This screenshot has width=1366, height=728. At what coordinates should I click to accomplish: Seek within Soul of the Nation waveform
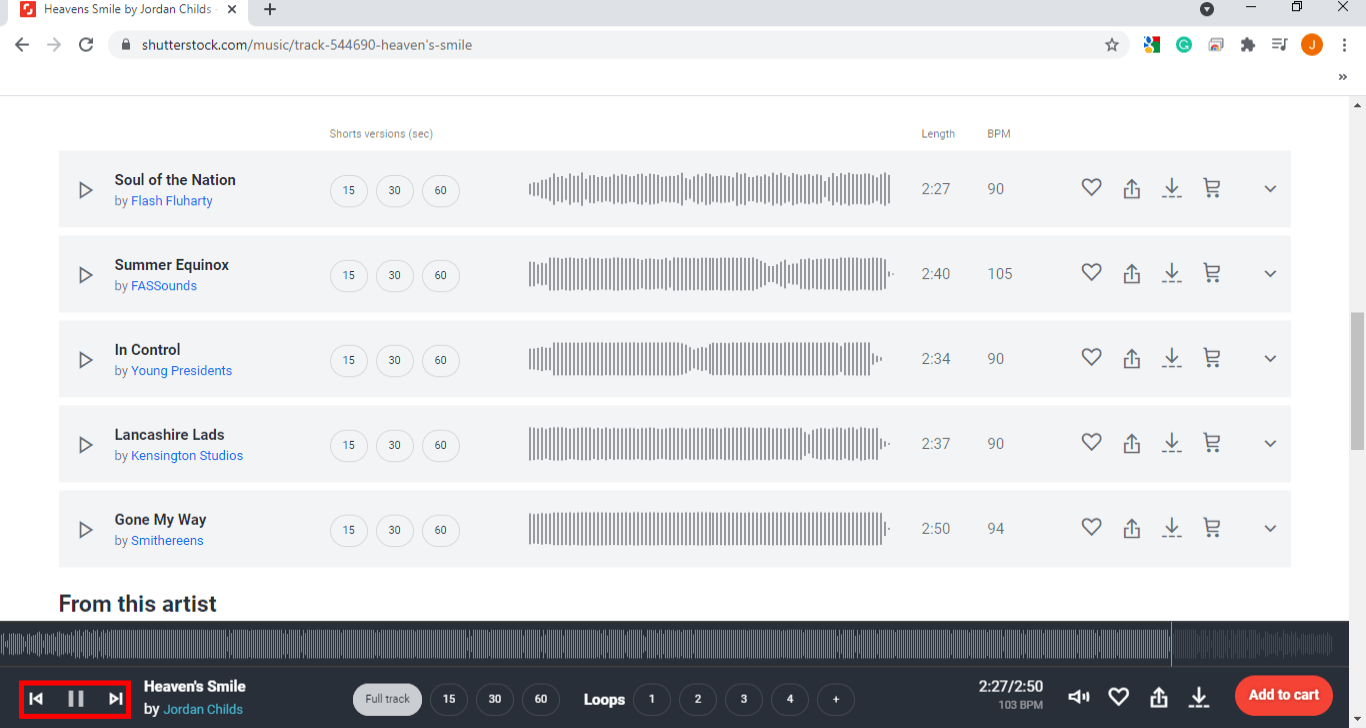pos(710,189)
